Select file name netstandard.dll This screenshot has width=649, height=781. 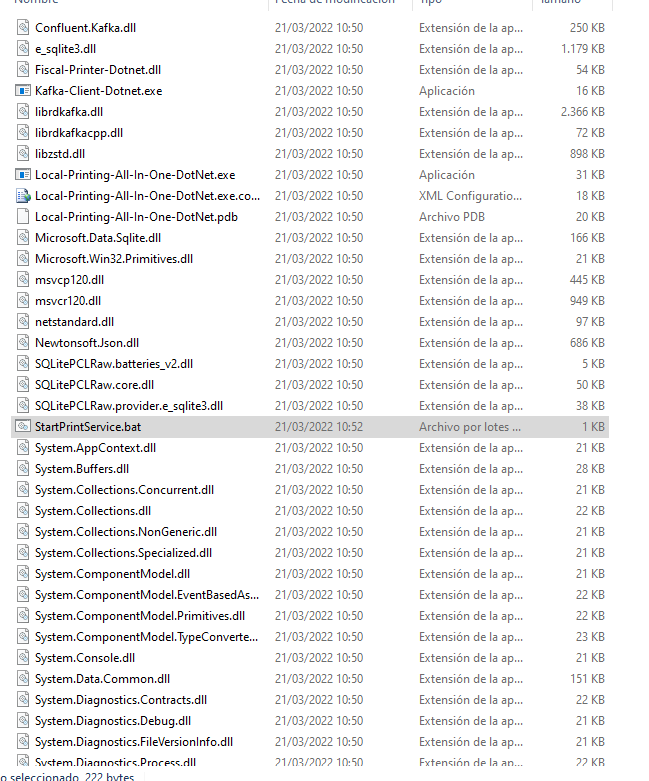74,322
